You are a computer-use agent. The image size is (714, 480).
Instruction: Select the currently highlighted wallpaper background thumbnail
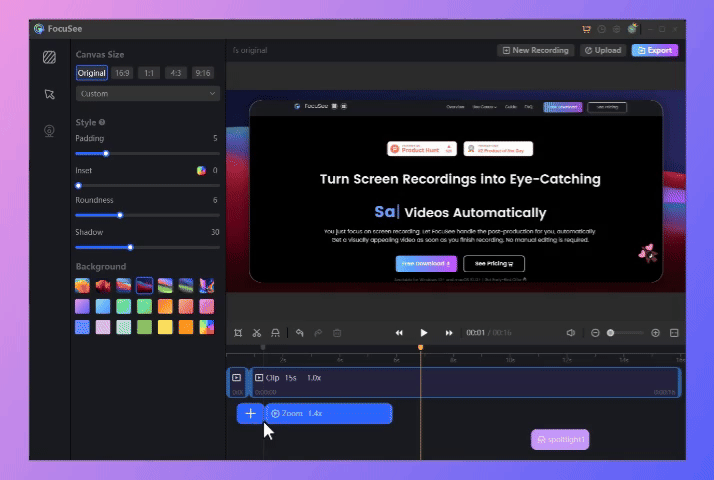144,286
